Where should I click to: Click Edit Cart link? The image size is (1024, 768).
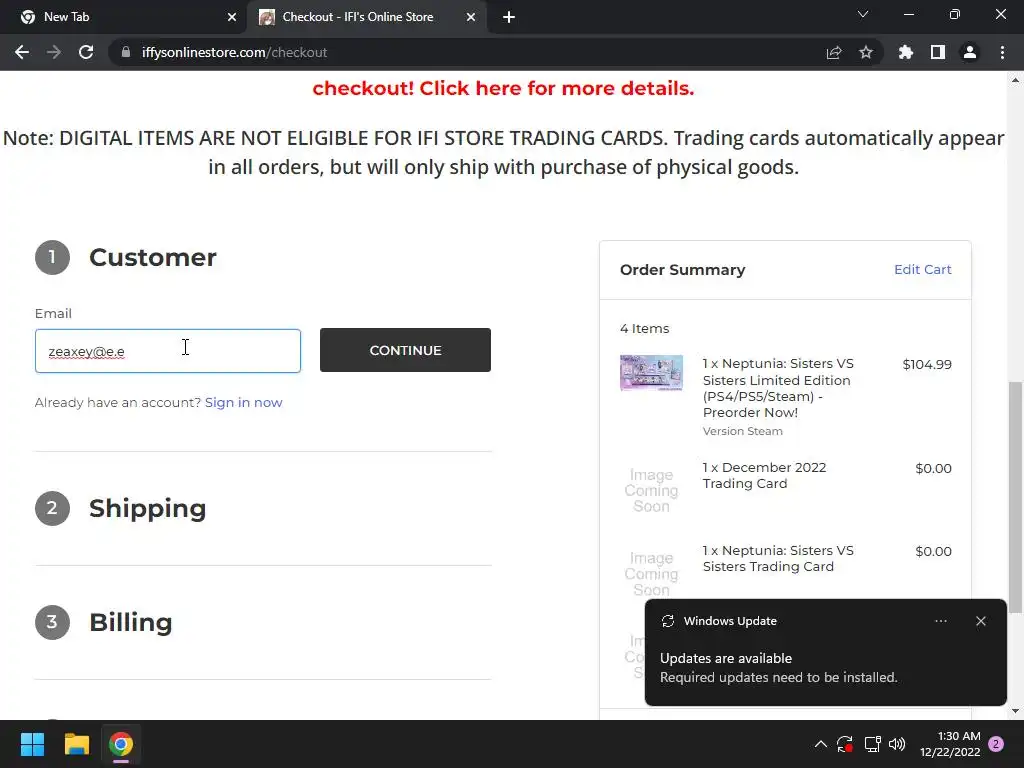point(922,269)
